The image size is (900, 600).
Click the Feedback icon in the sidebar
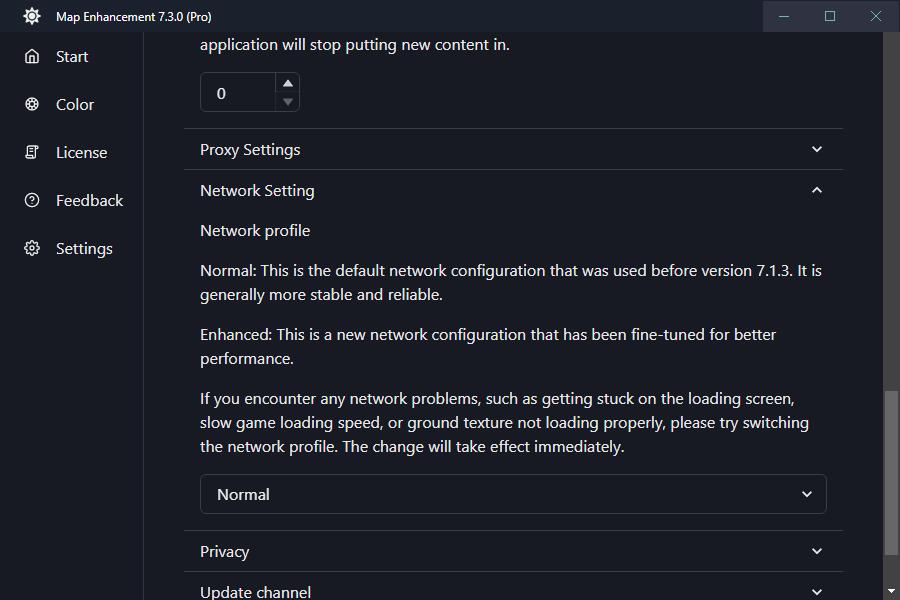click(x=33, y=200)
